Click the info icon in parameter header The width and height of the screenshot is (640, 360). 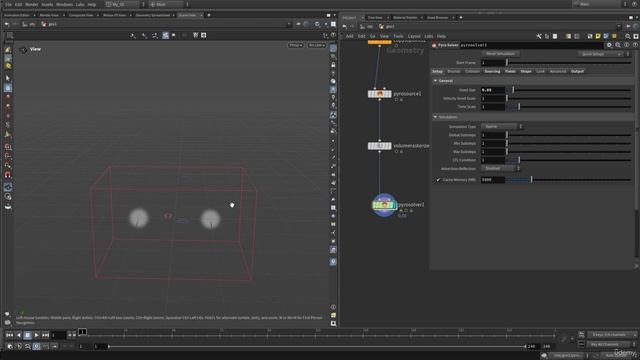point(627,45)
